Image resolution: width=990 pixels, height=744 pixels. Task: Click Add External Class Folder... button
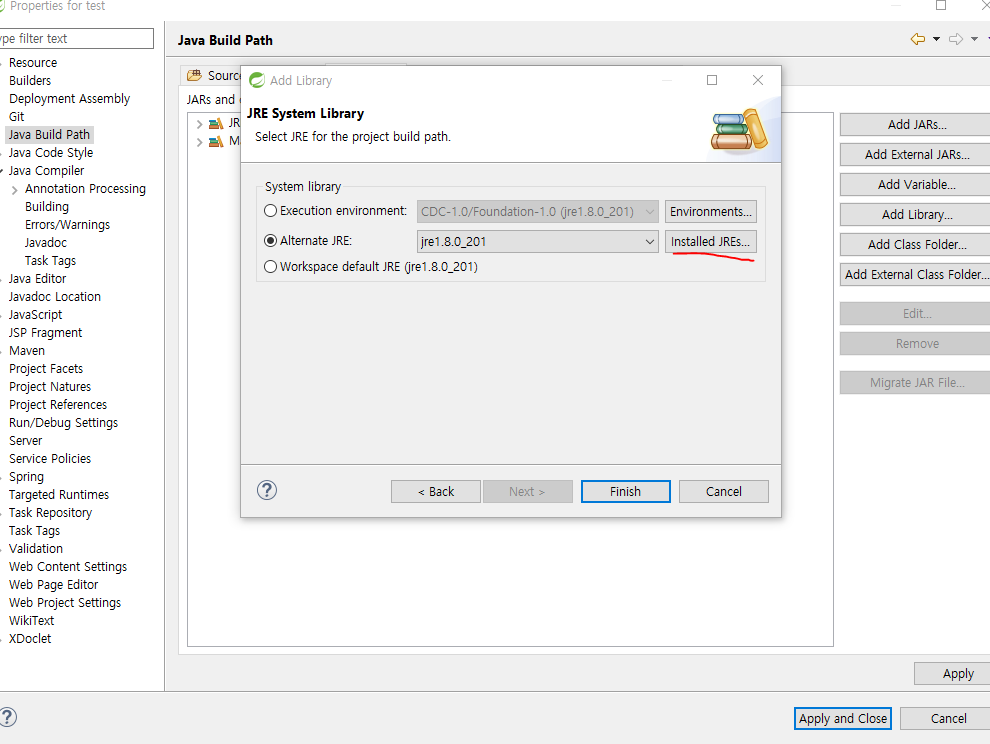tap(917, 275)
